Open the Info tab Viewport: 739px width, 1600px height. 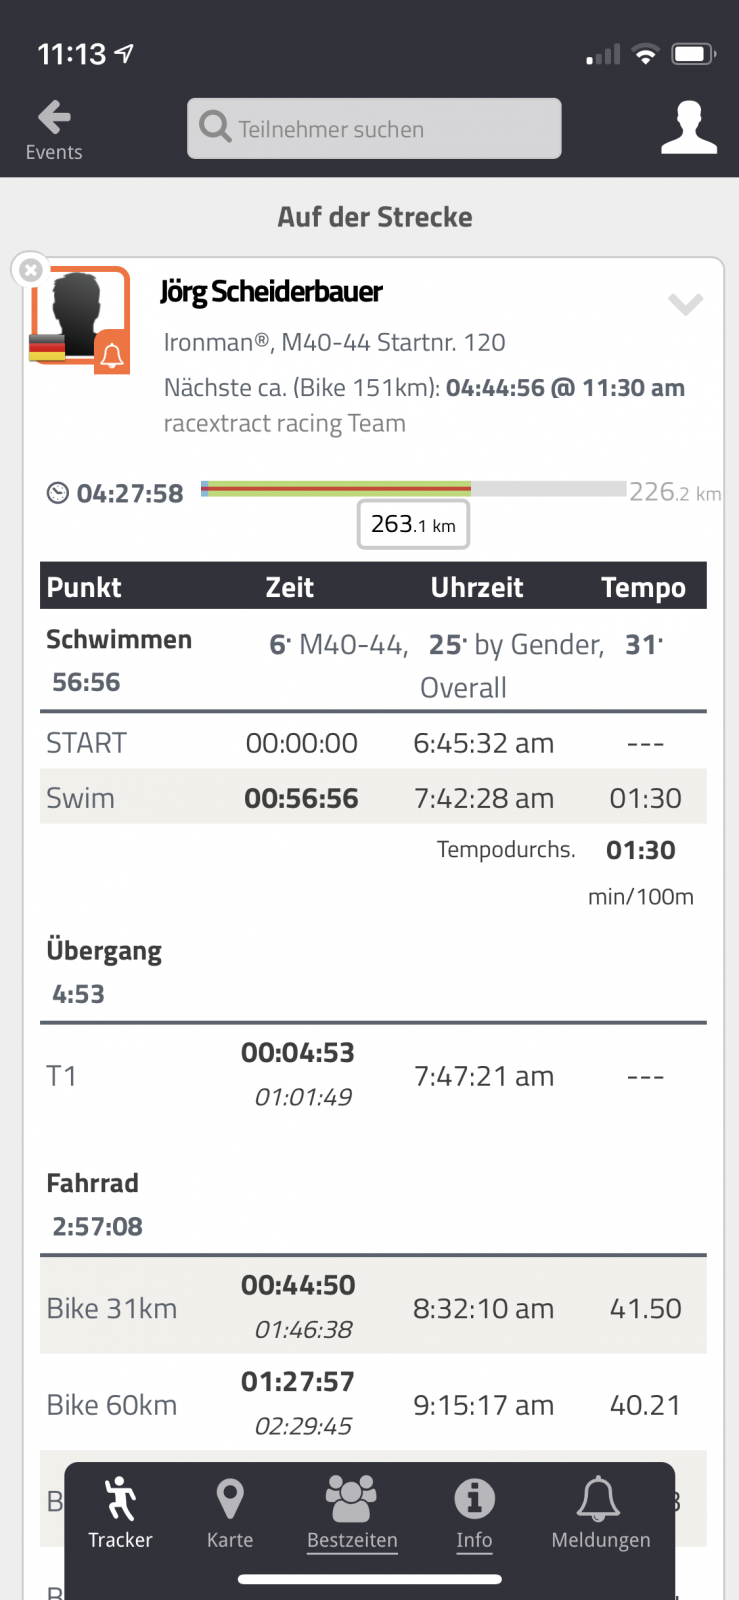tap(474, 1513)
